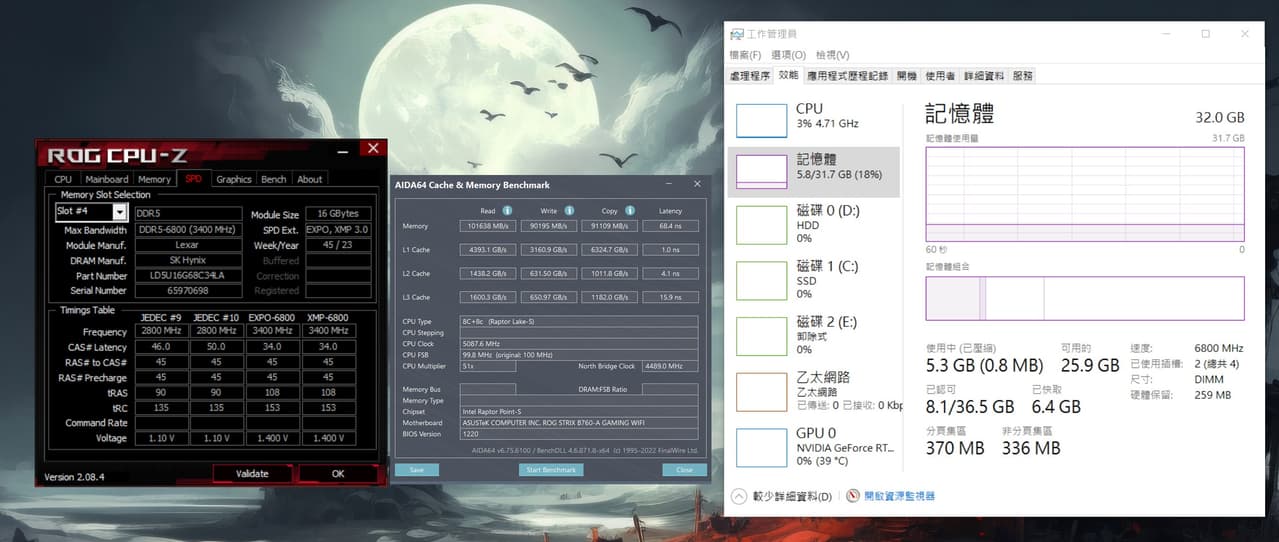Click the Memory Write value 90195 MB/s
The height and width of the screenshot is (542, 1279).
[x=549, y=226]
